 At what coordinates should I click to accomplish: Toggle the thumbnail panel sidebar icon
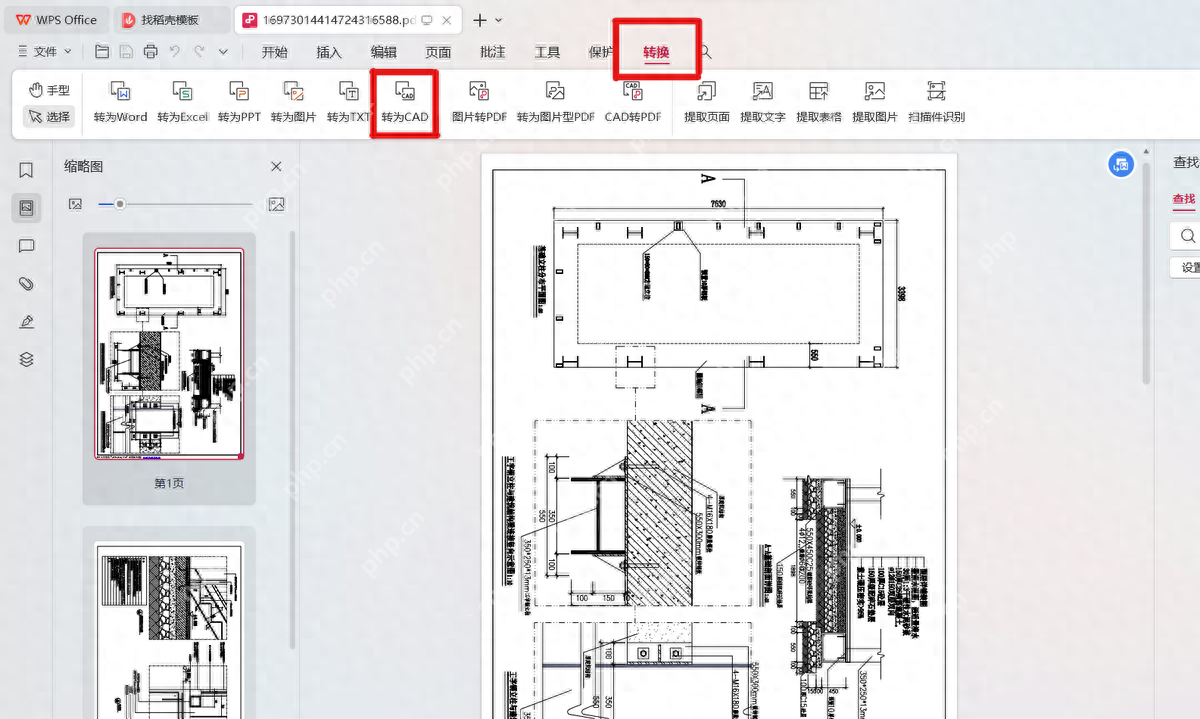(x=27, y=208)
